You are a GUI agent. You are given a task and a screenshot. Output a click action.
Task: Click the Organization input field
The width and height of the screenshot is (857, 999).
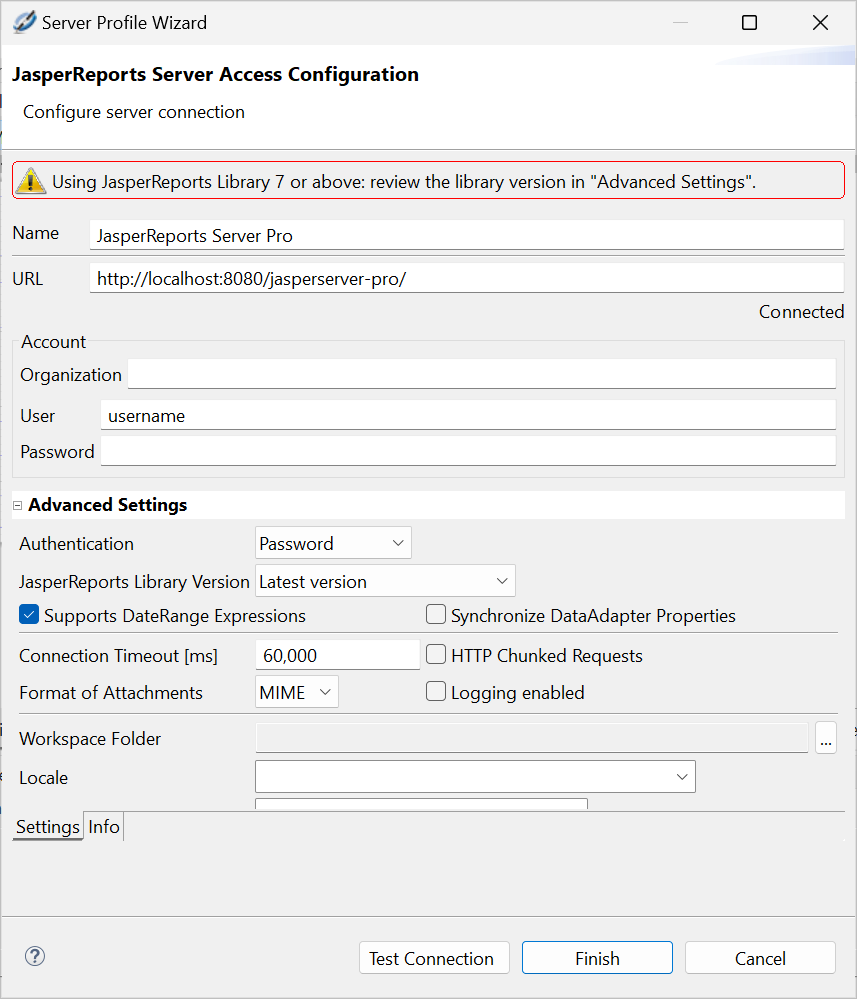(482, 374)
